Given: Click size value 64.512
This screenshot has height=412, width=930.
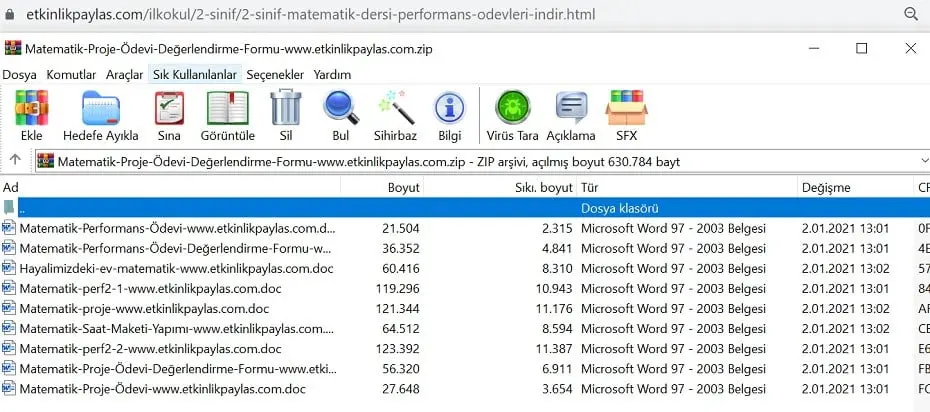Looking at the screenshot, I should [x=400, y=328].
